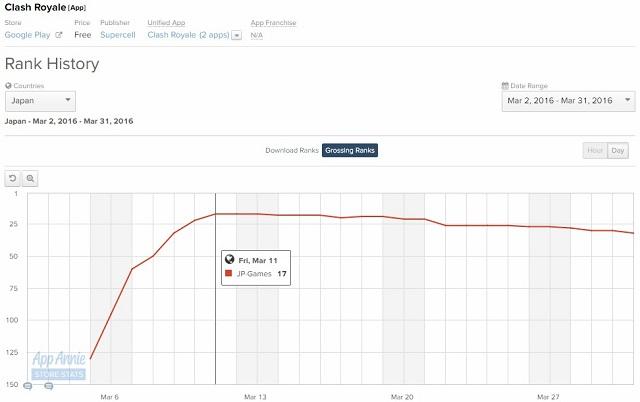The width and height of the screenshot is (640, 402).
Task: Toggle the Hour granularity button
Action: click(x=595, y=151)
